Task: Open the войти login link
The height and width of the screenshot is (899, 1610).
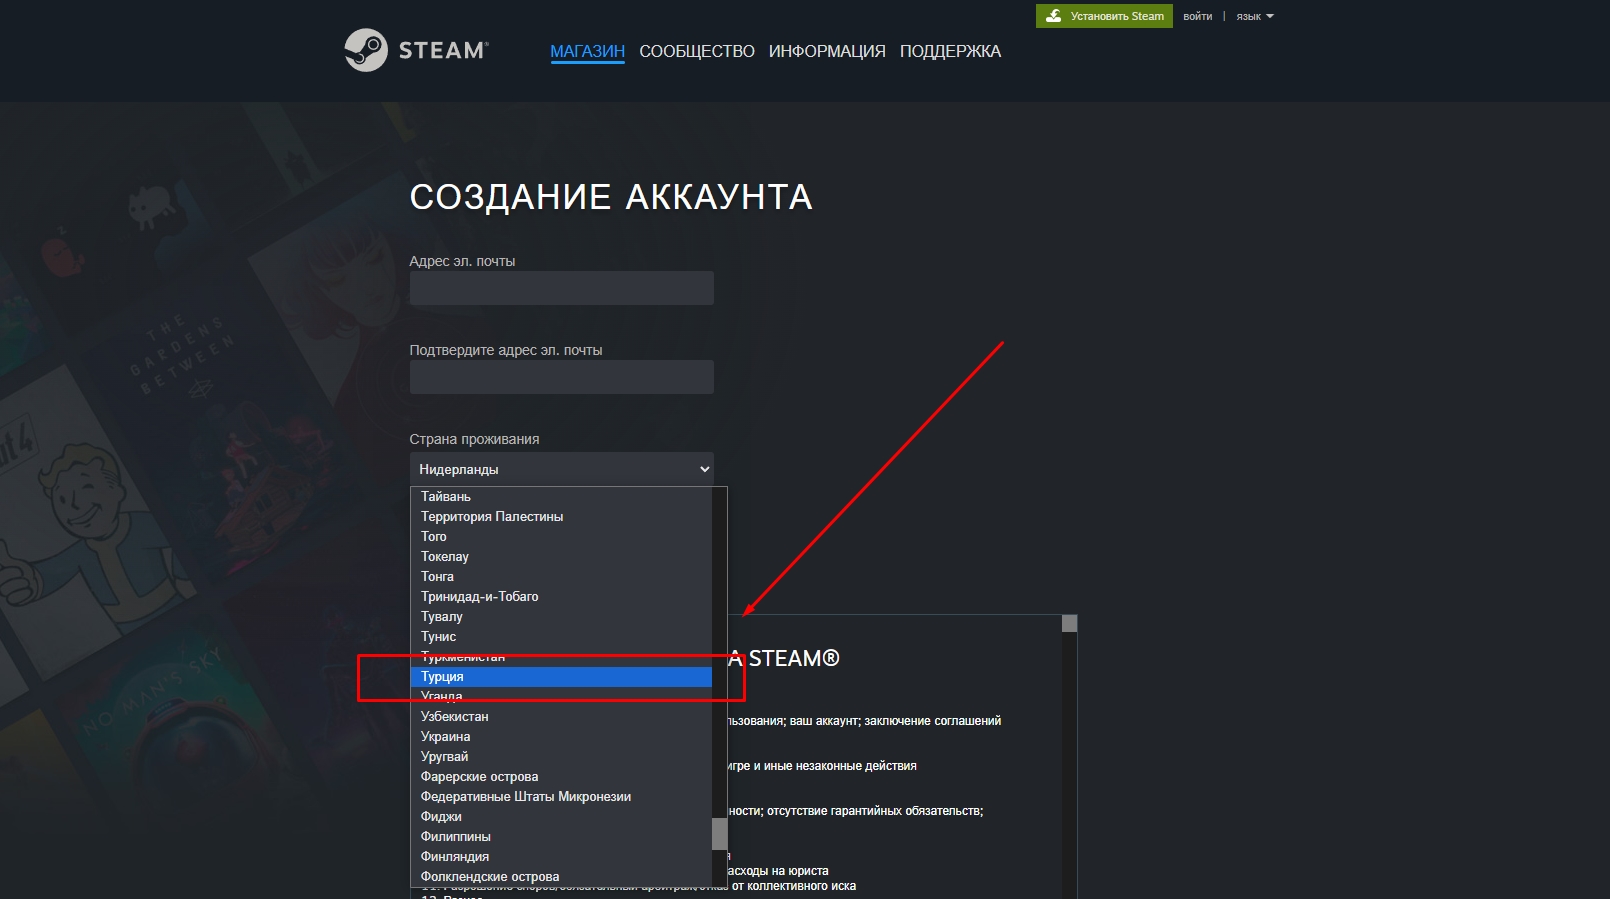Action: click(1197, 16)
